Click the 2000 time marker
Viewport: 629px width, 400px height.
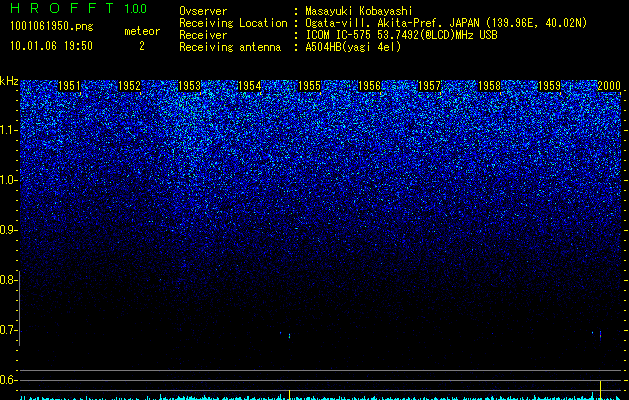pyautogui.click(x=609, y=86)
